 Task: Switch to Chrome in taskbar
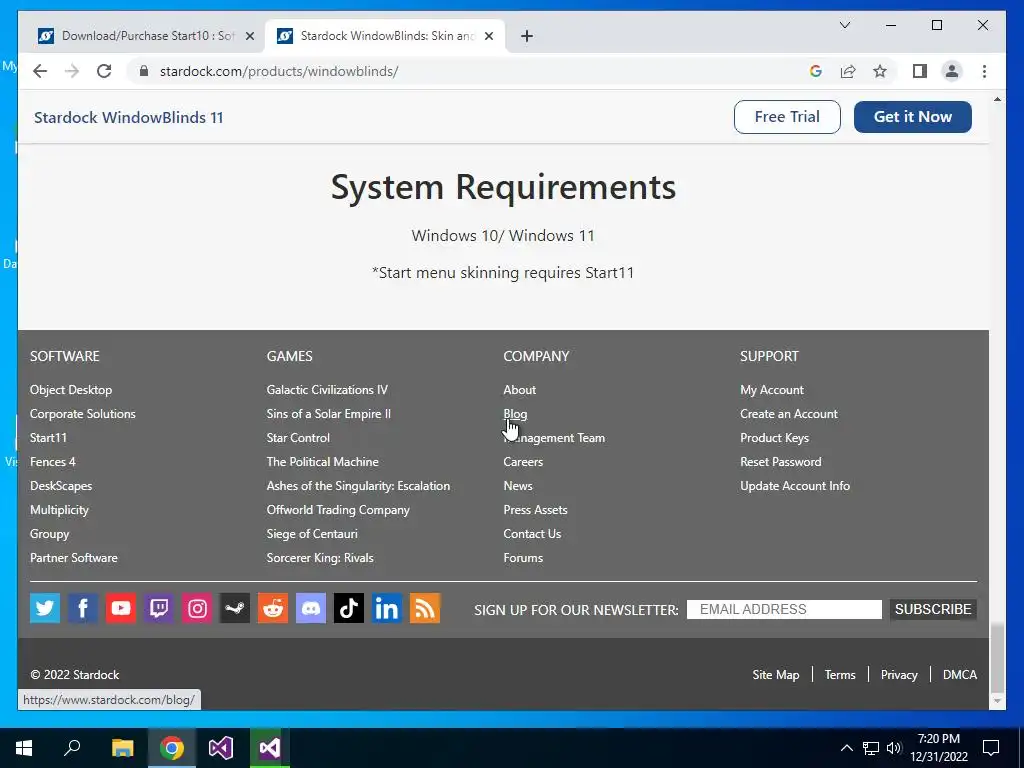tap(172, 748)
